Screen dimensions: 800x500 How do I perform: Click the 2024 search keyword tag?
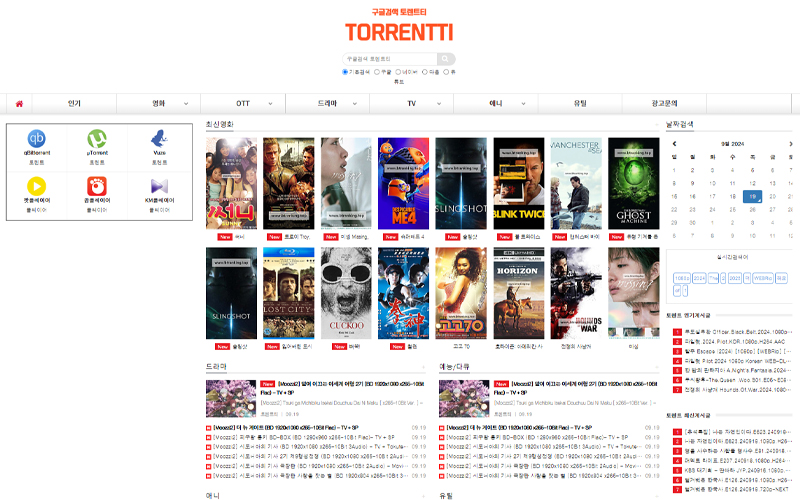699,278
